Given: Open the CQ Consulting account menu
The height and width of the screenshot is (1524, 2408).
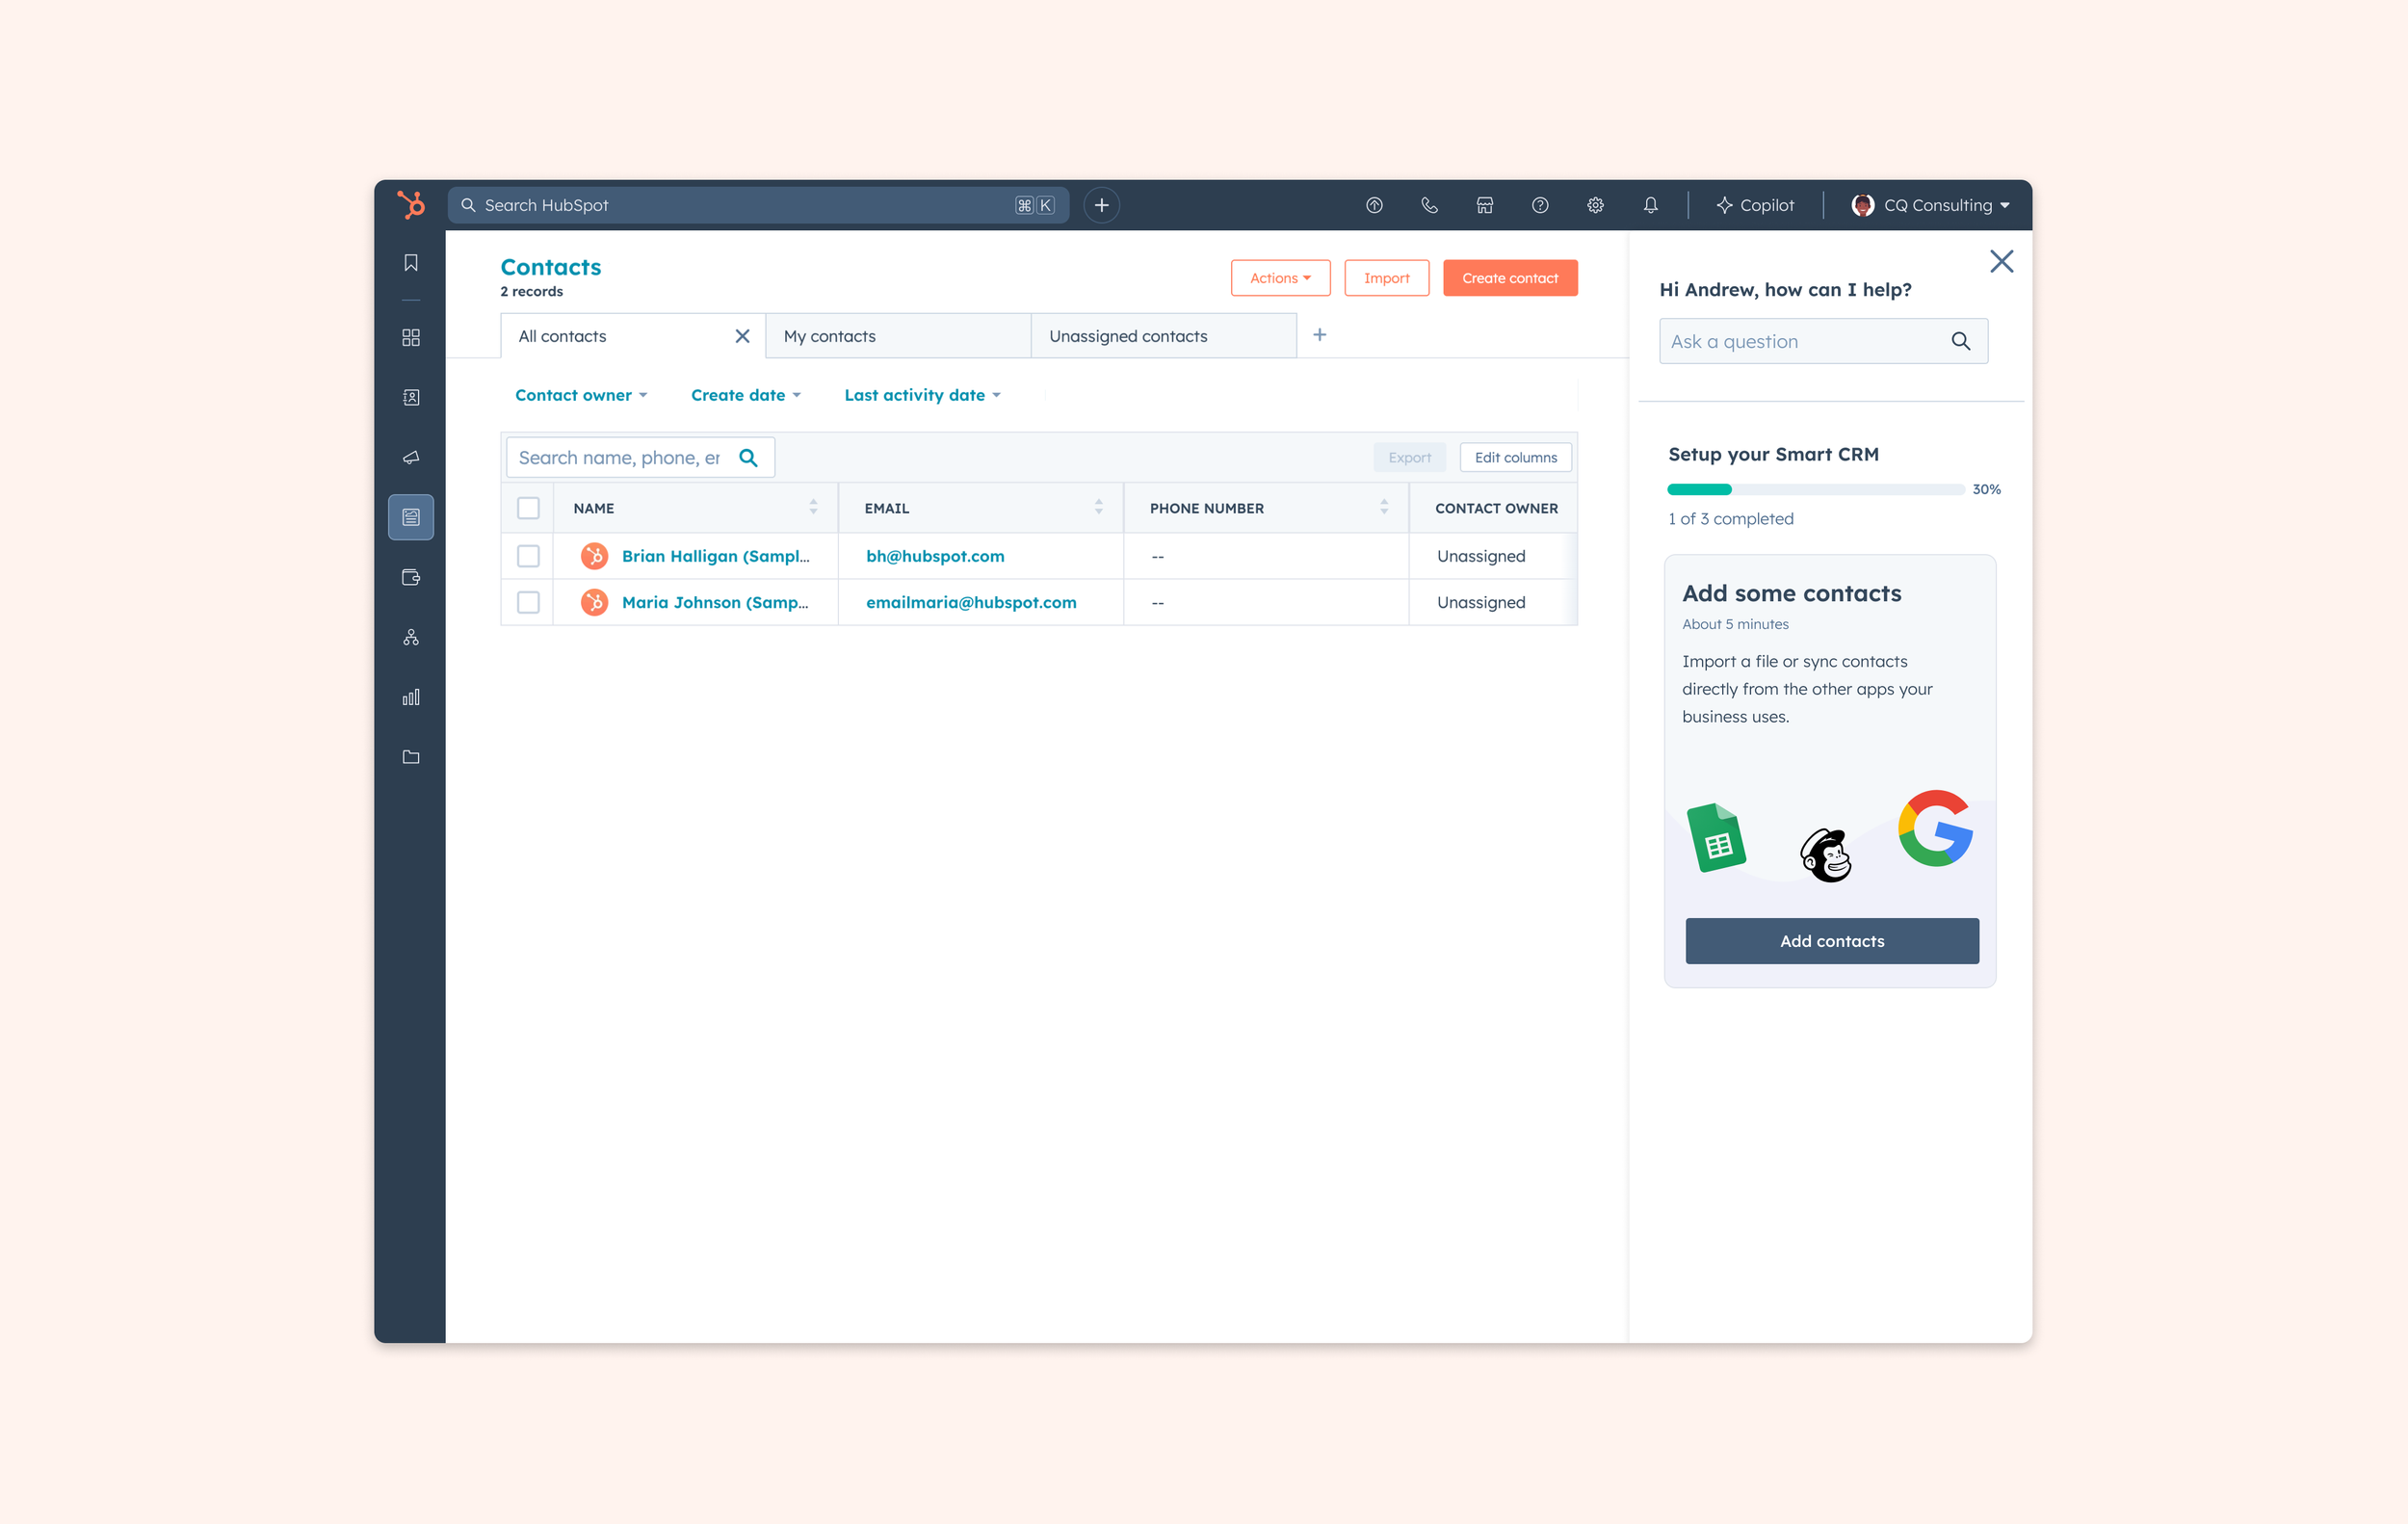Looking at the screenshot, I should pos(1930,205).
